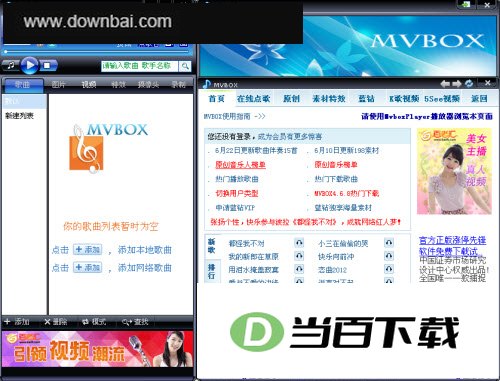The height and width of the screenshot is (381, 500).
Task: Select the 新歌 side tab
Action: [x=212, y=246]
